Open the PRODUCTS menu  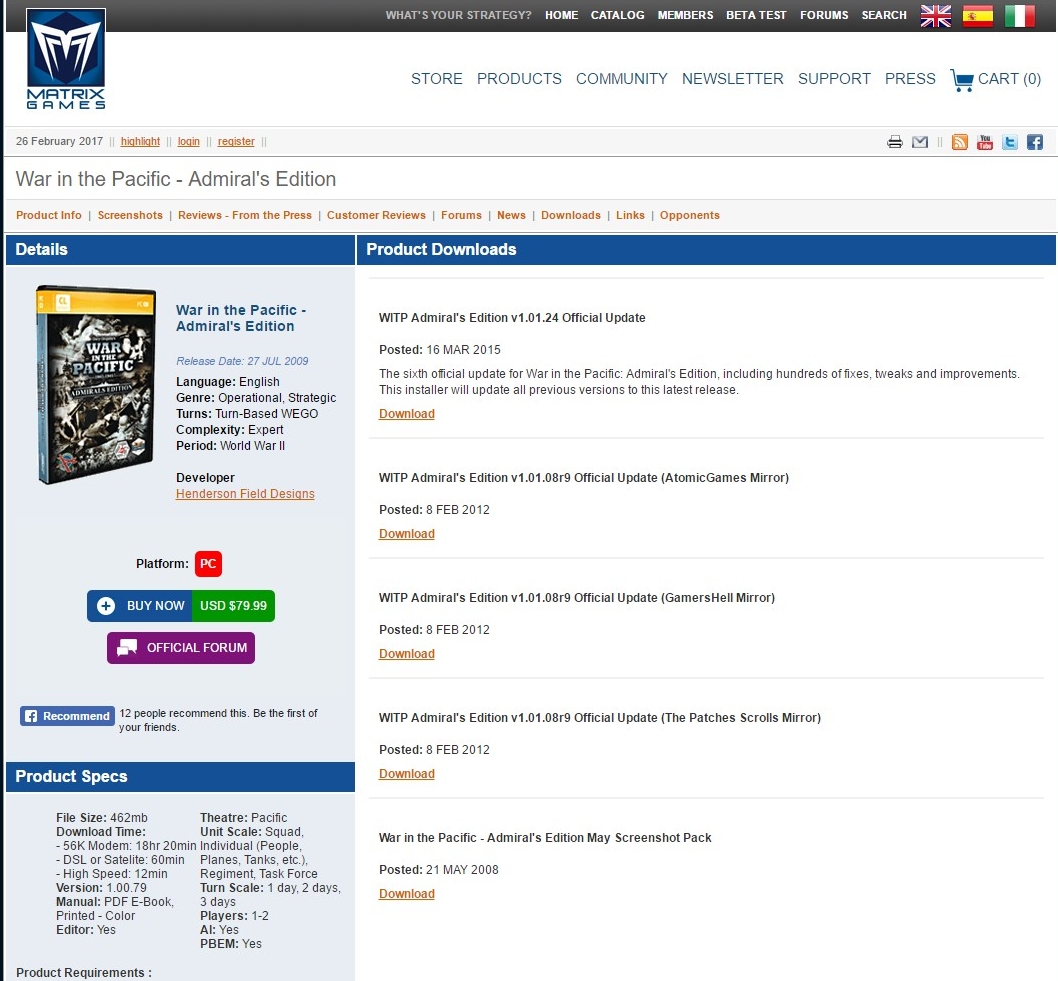pos(519,79)
